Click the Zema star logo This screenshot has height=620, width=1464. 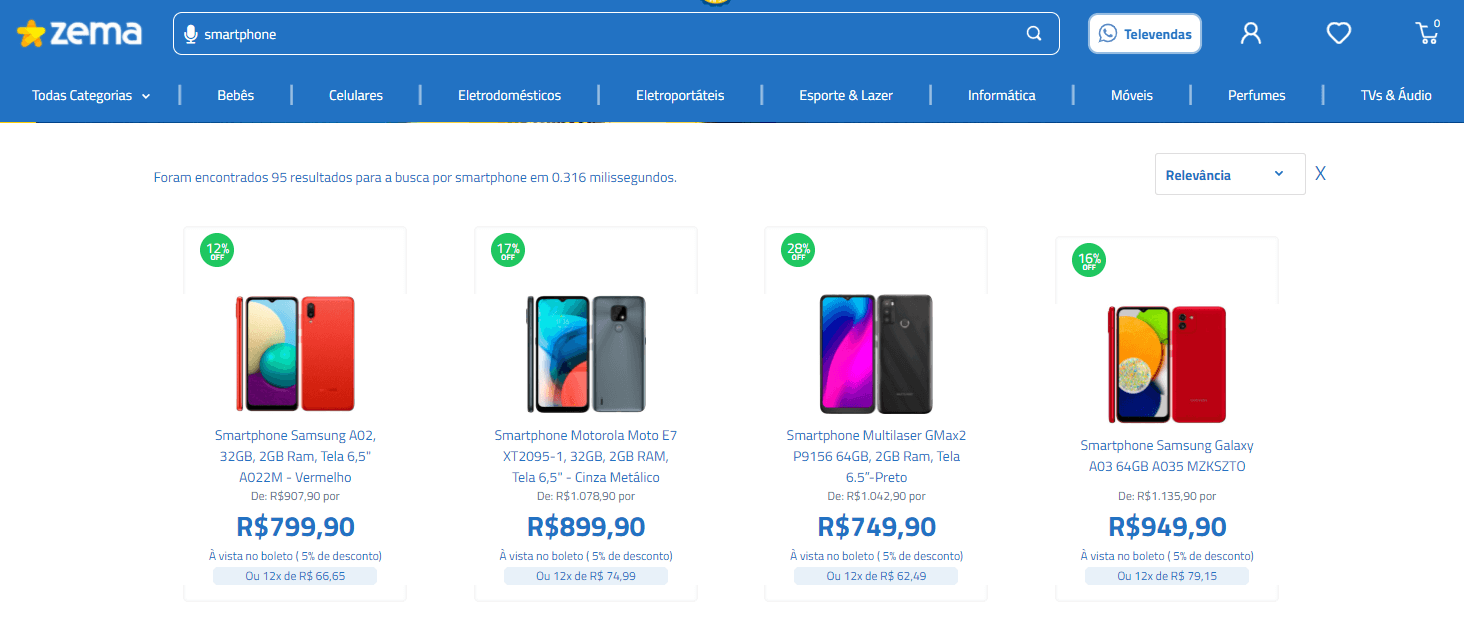point(32,32)
